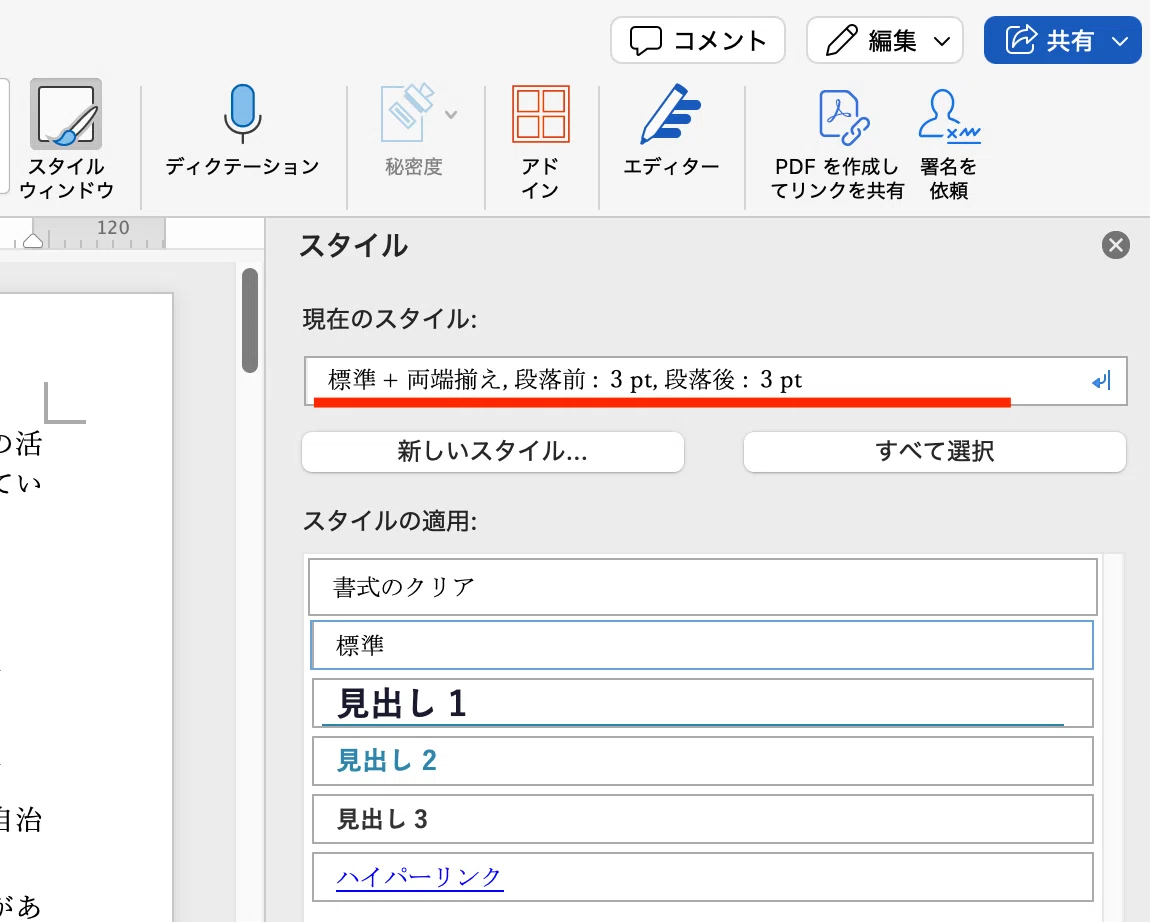Launch the エディター editor tool

point(670,114)
